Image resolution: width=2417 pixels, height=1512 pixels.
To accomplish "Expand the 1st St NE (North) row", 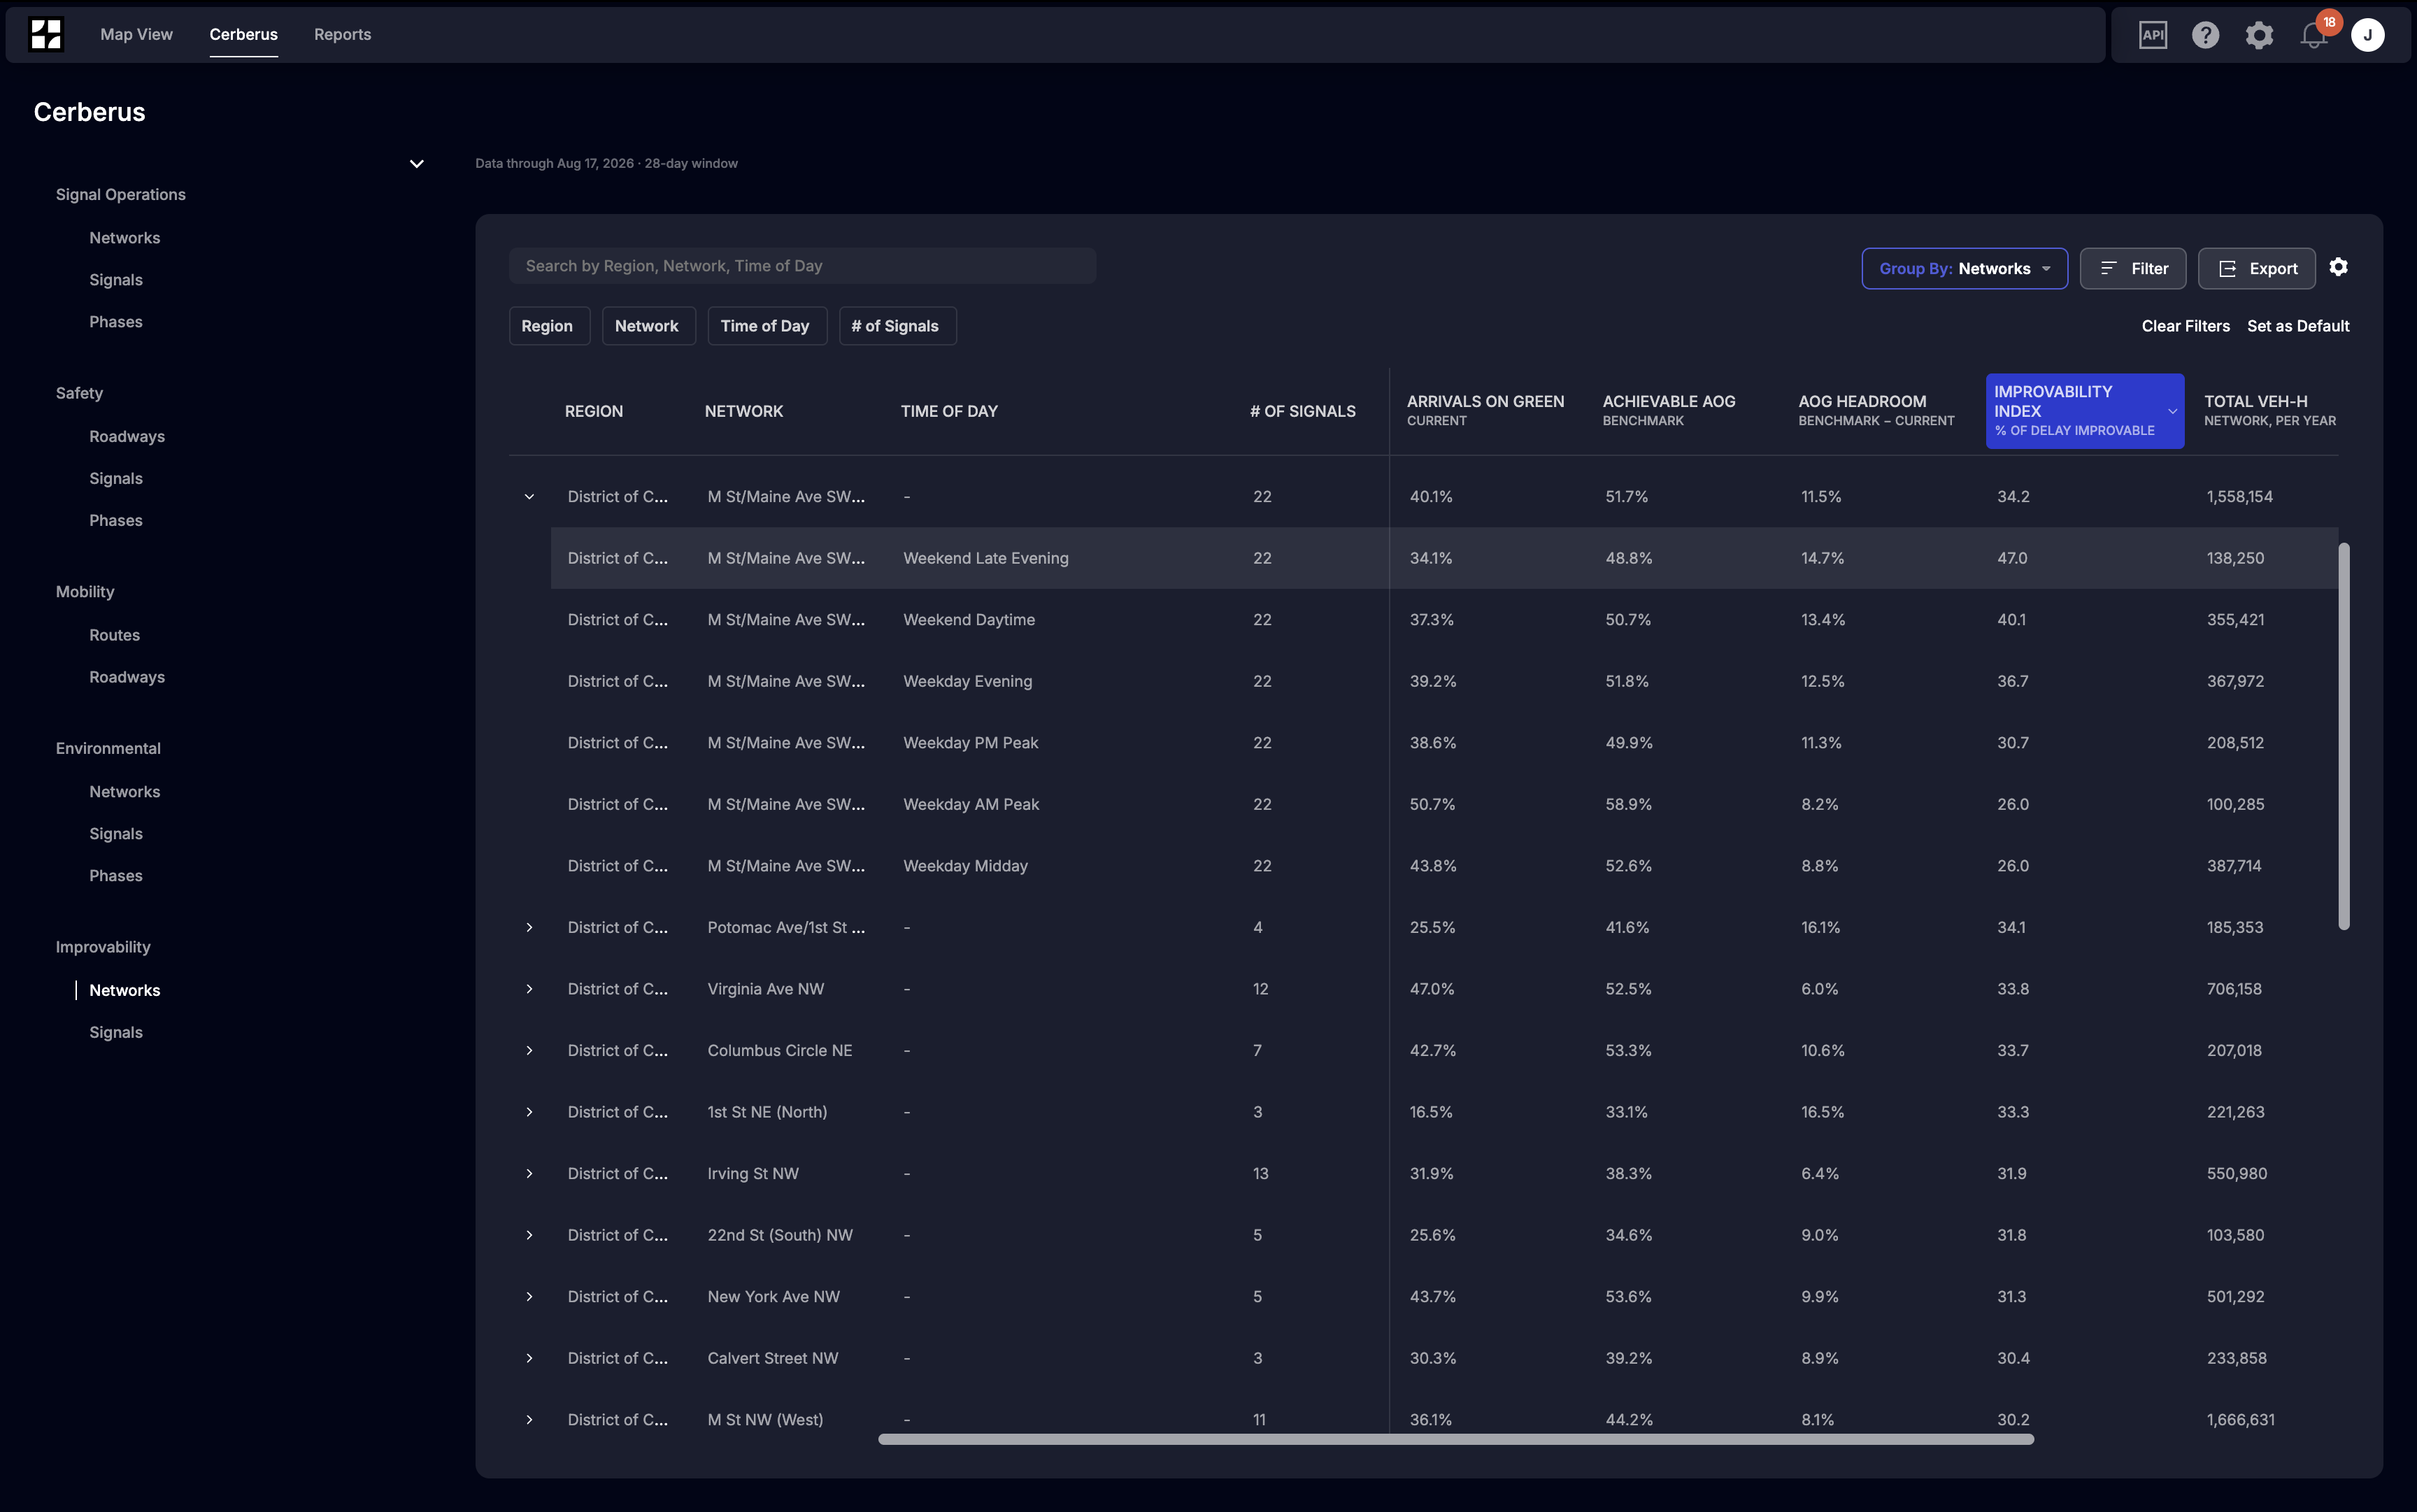I will (529, 1112).
